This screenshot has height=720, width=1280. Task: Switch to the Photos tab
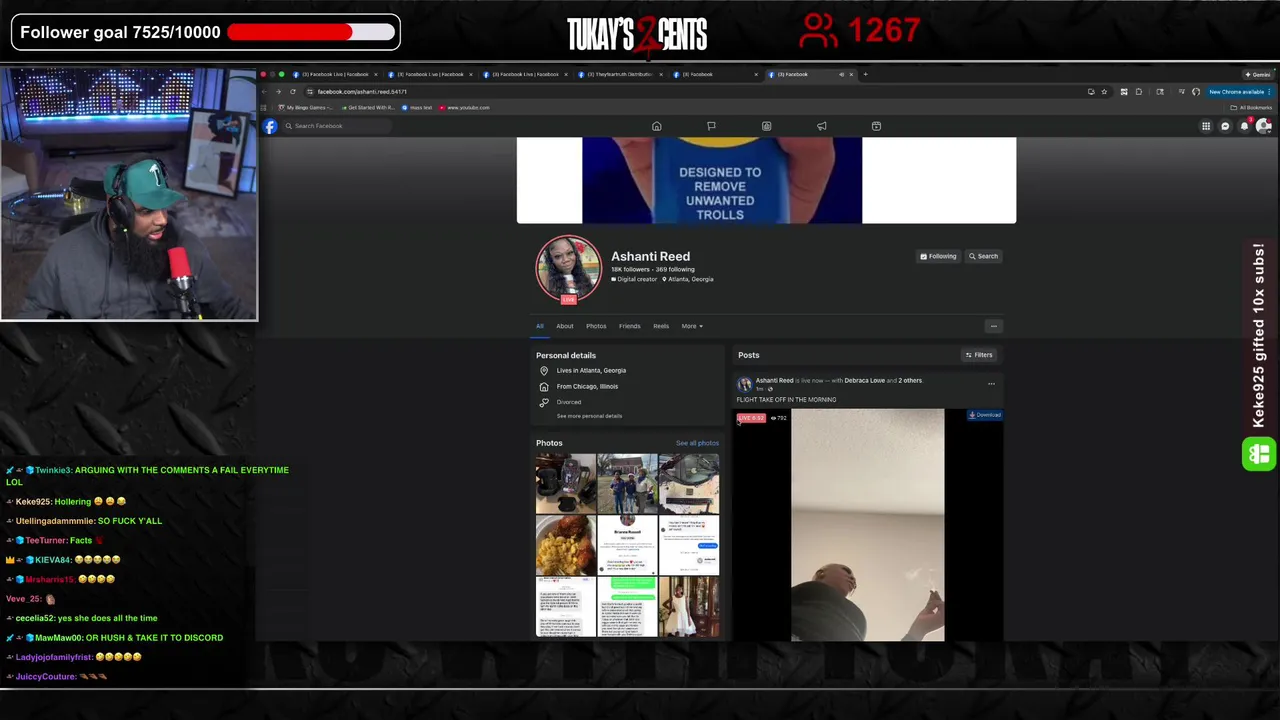click(596, 326)
